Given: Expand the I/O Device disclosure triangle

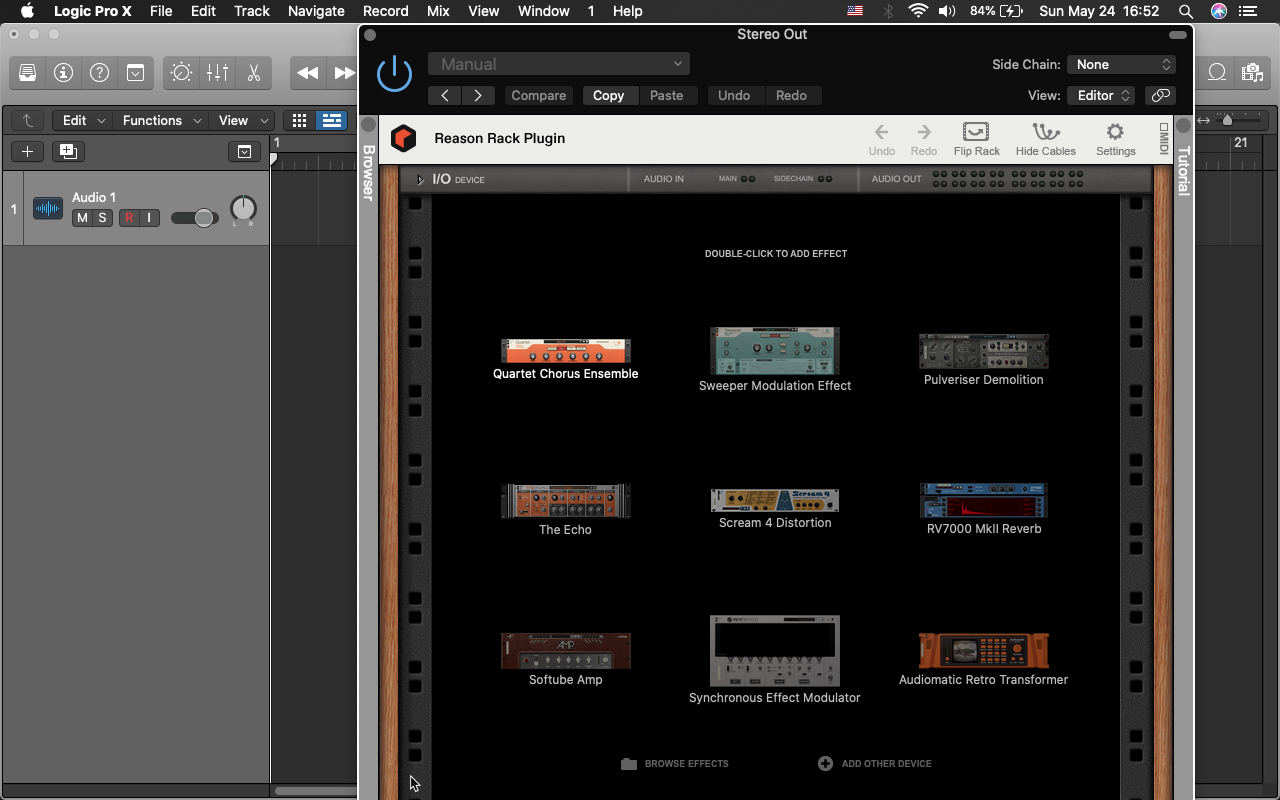Looking at the screenshot, I should click(420, 180).
